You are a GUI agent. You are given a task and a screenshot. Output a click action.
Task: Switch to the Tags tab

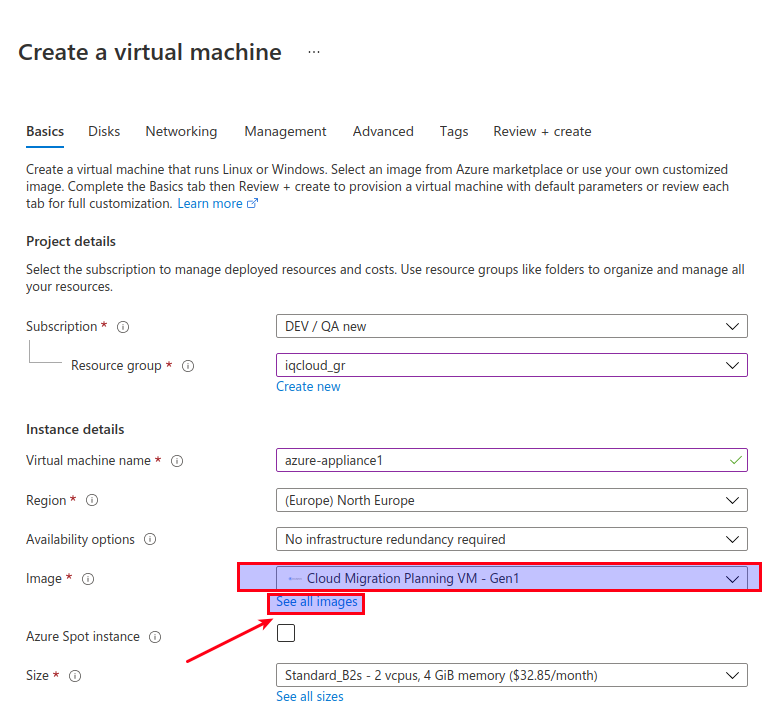click(454, 132)
